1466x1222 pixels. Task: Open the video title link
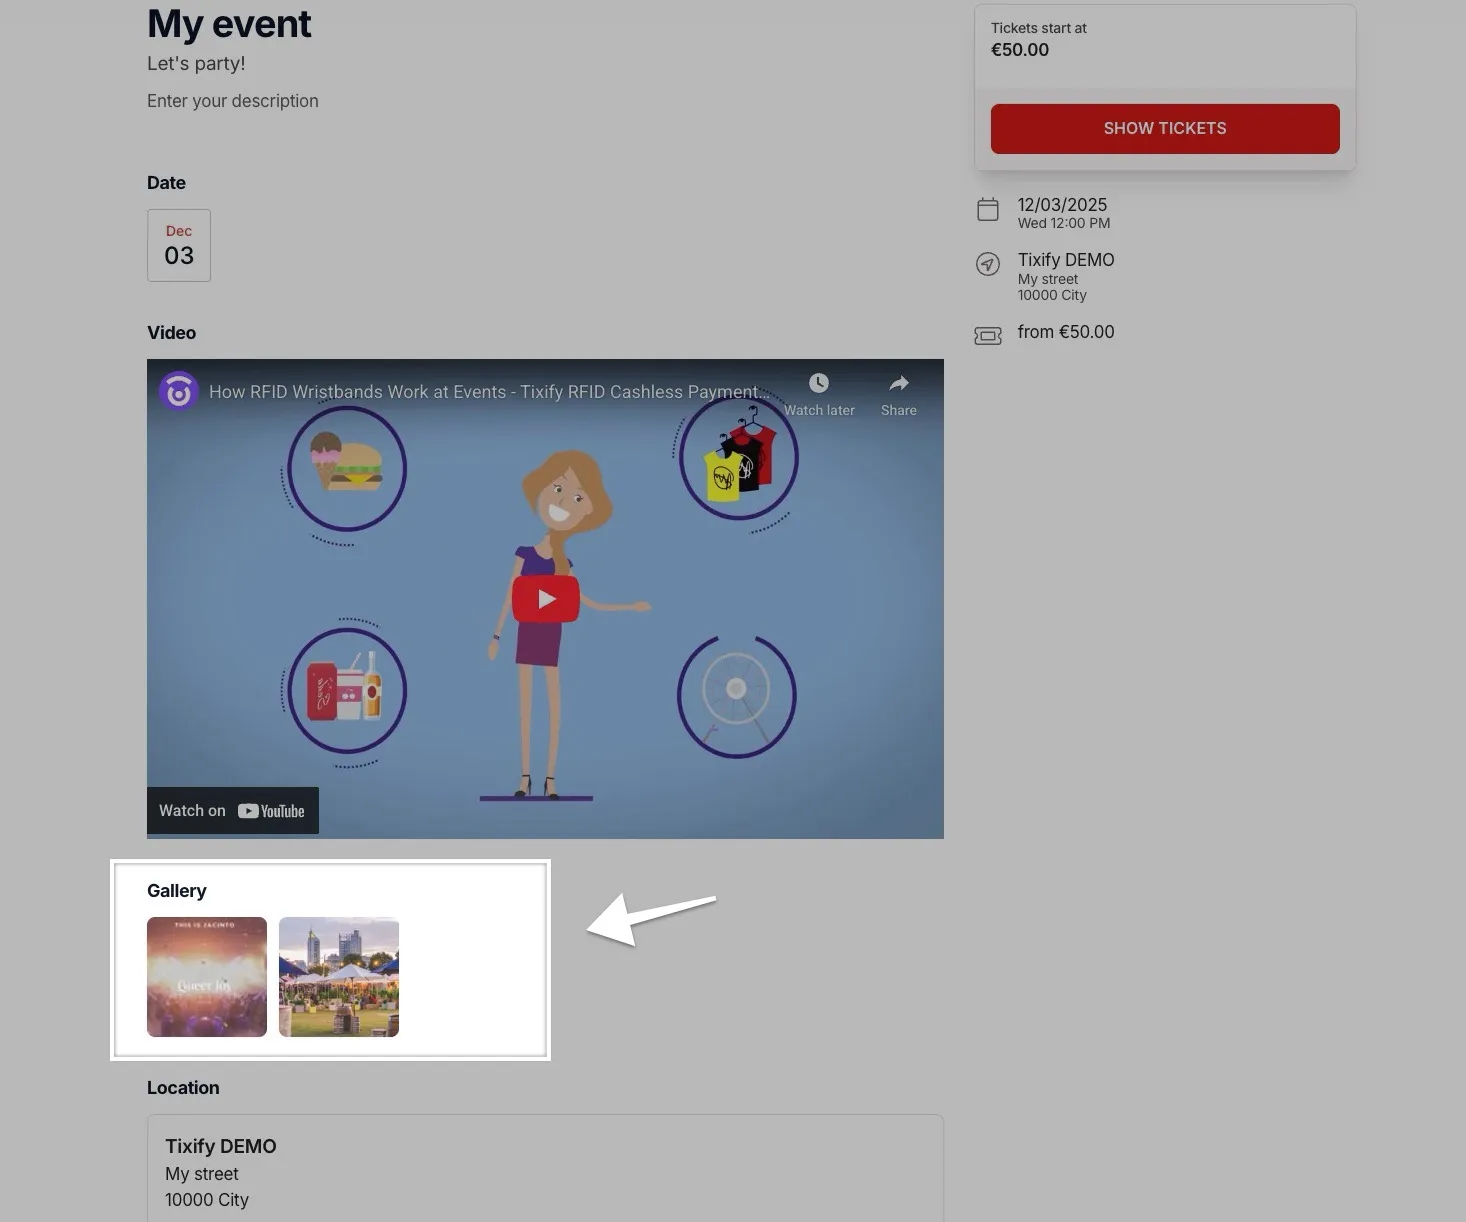[490, 392]
